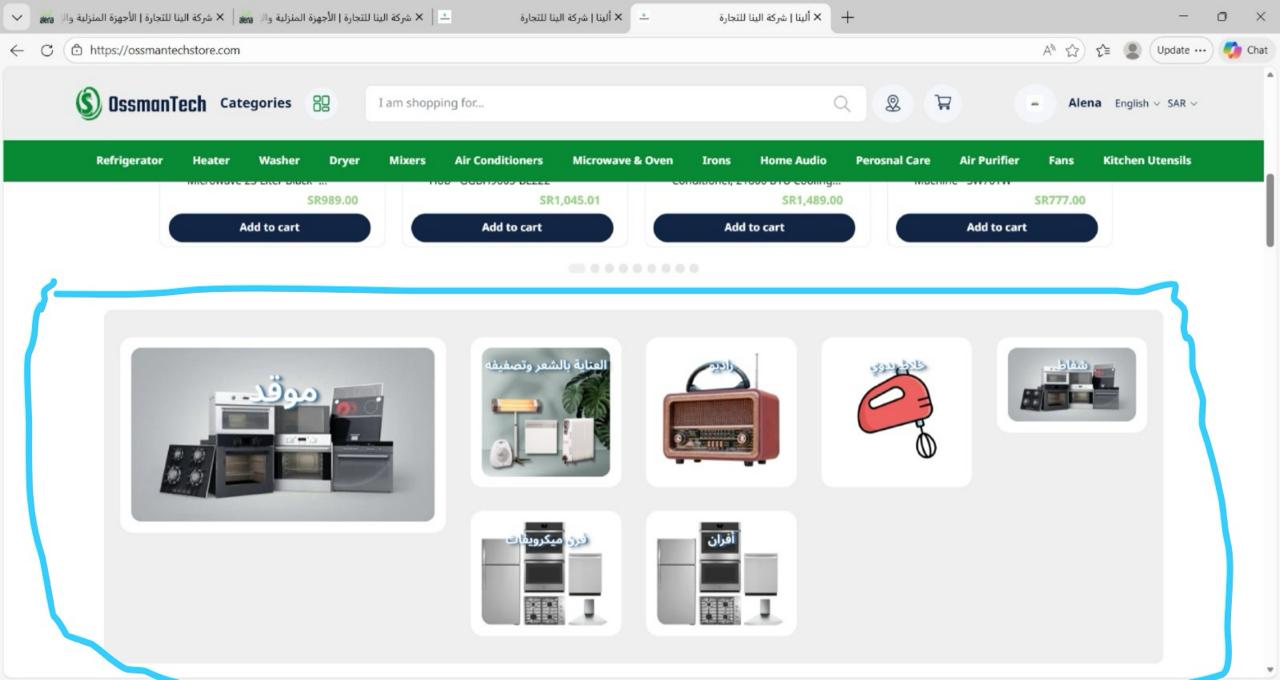Select the first carousel pagination dot

coord(576,268)
